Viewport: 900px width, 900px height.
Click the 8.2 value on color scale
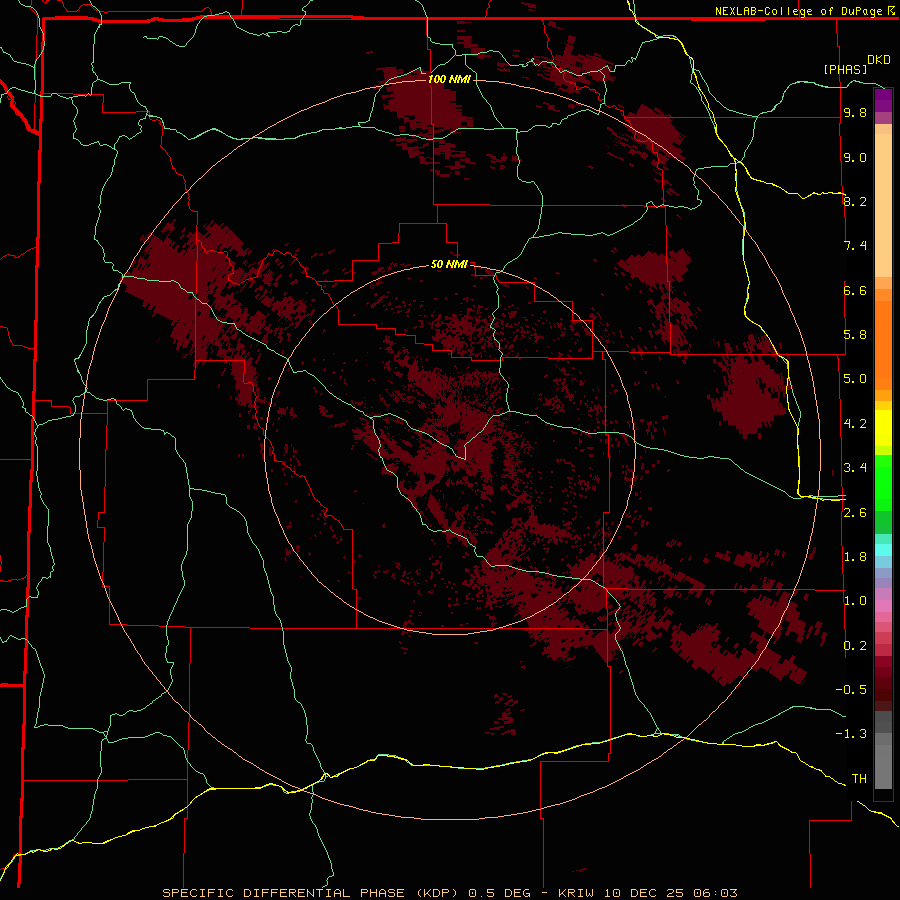click(x=855, y=201)
